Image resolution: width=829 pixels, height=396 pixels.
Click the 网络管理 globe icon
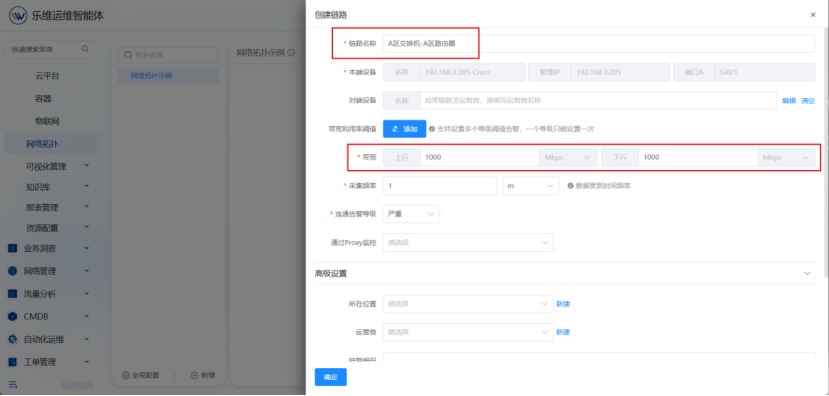click(x=13, y=271)
